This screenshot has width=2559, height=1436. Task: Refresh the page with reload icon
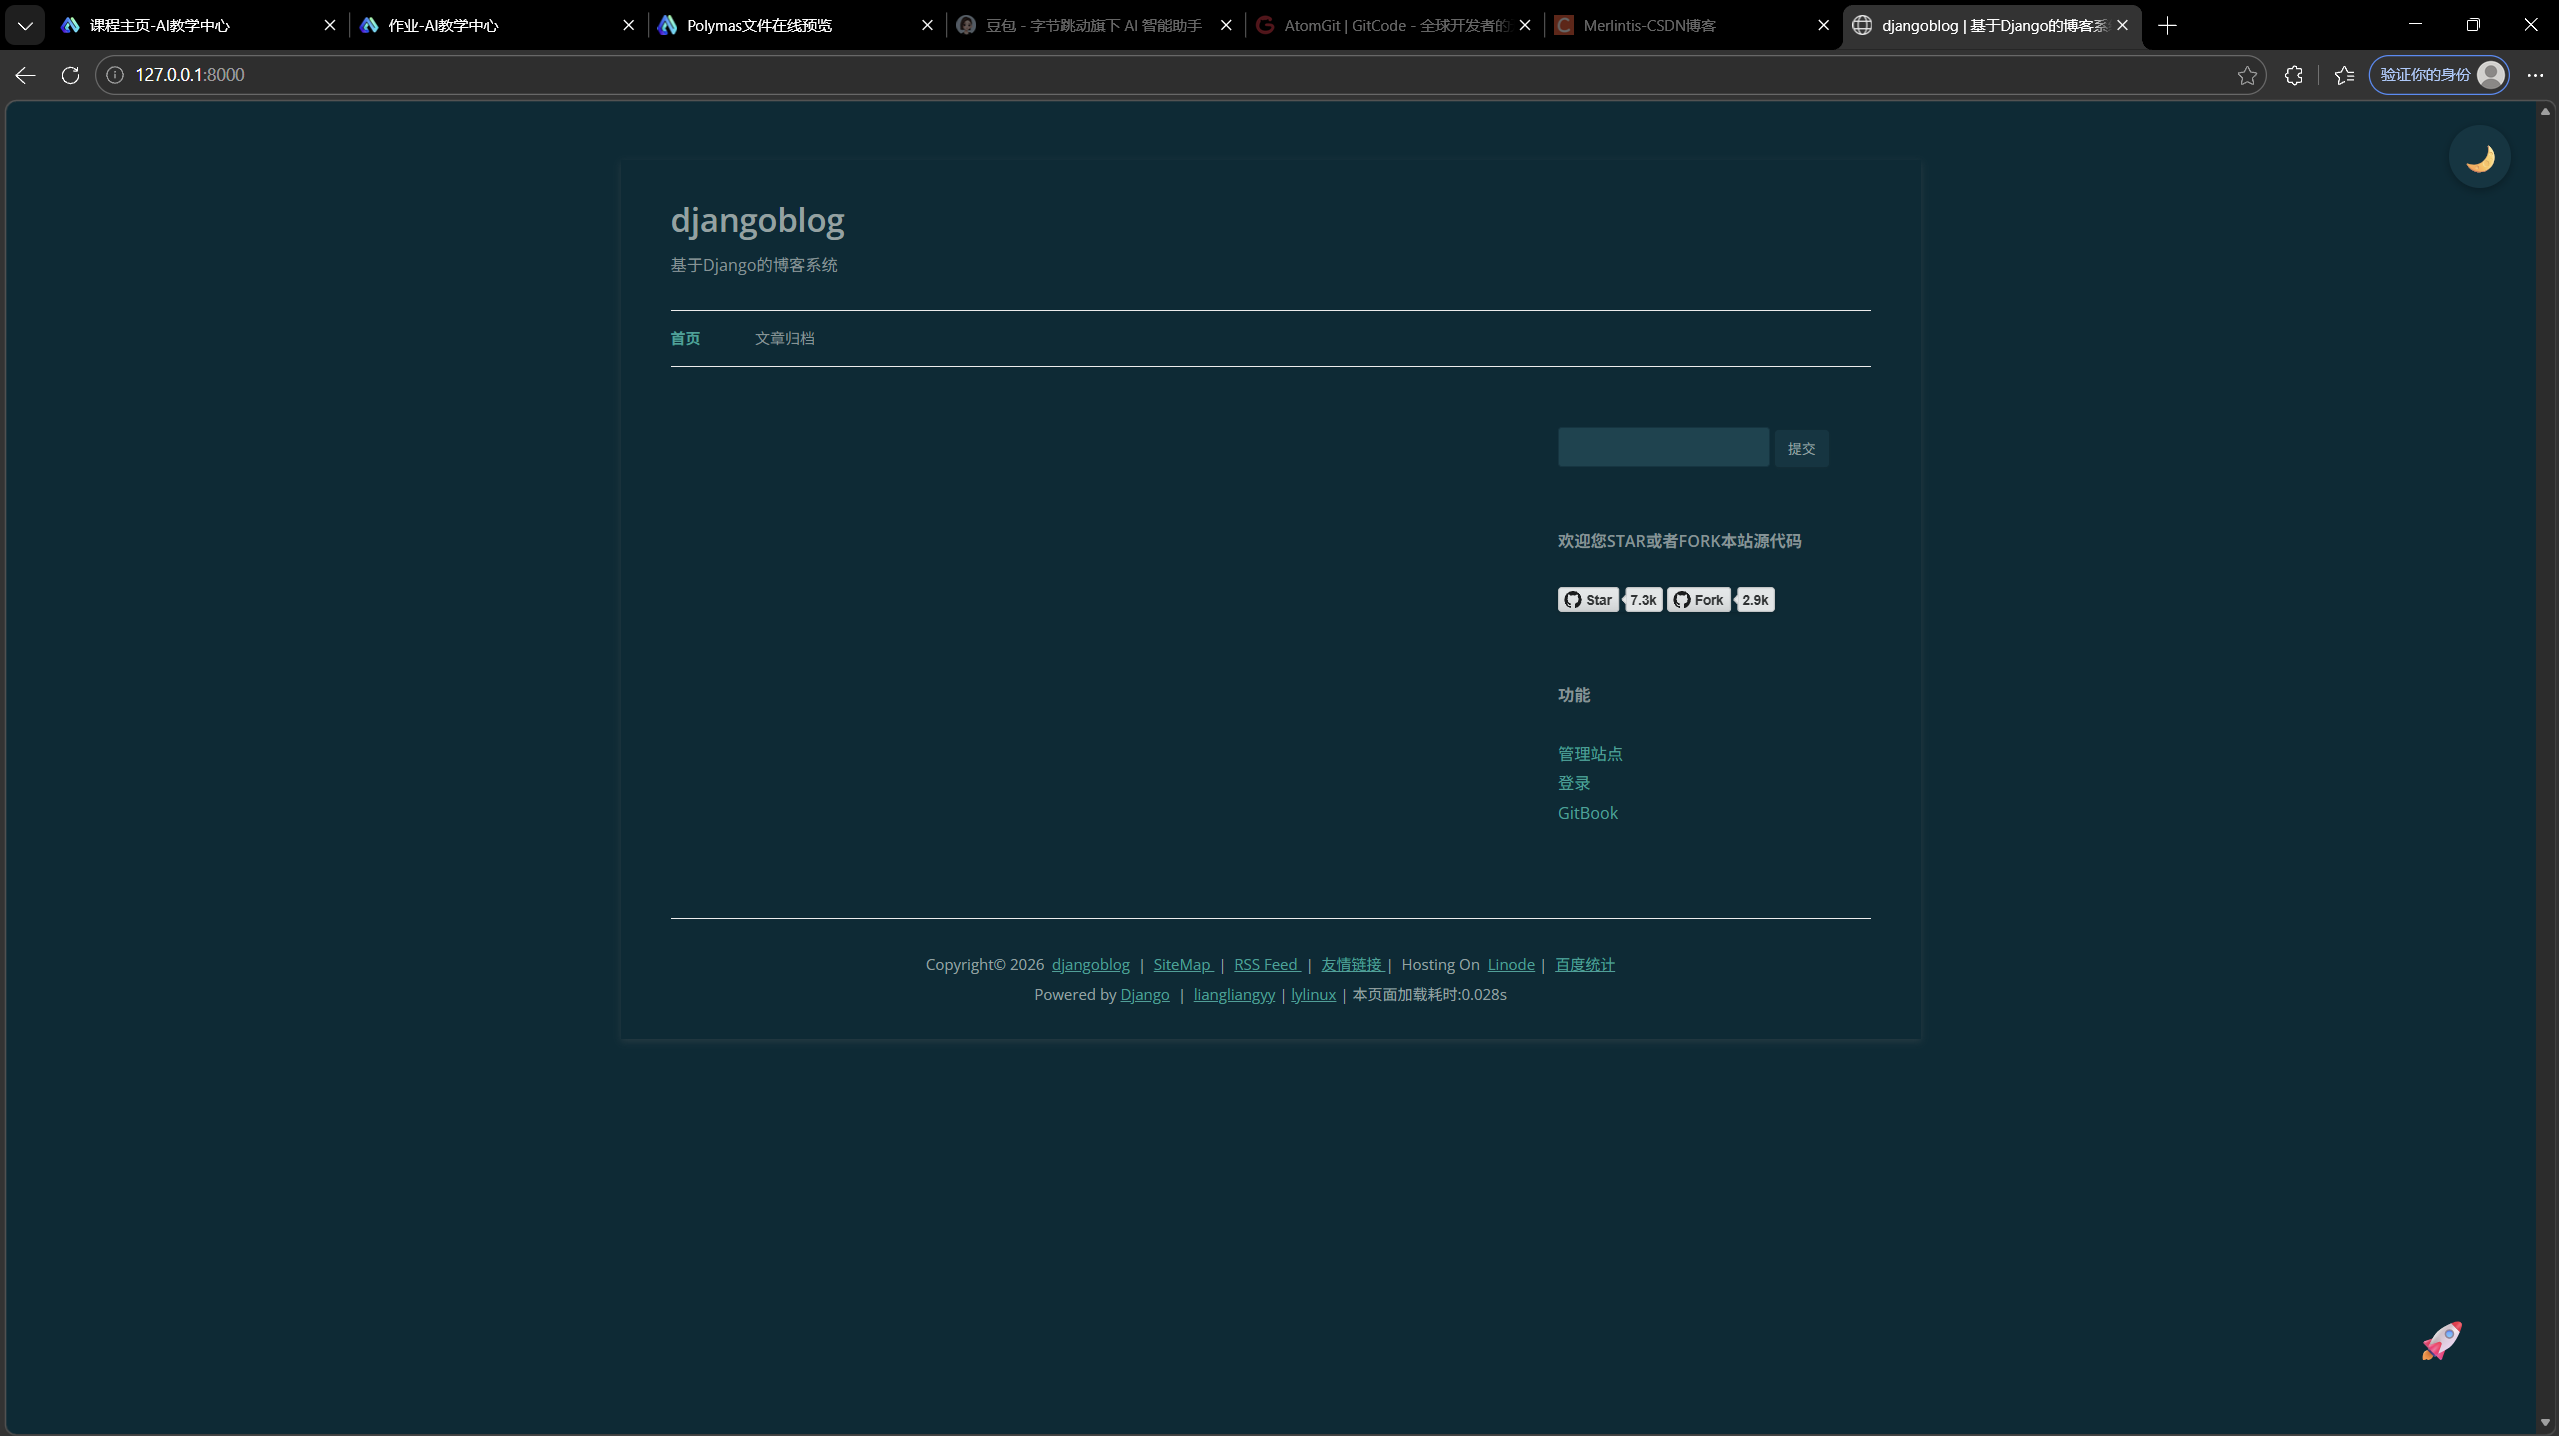tap(70, 75)
